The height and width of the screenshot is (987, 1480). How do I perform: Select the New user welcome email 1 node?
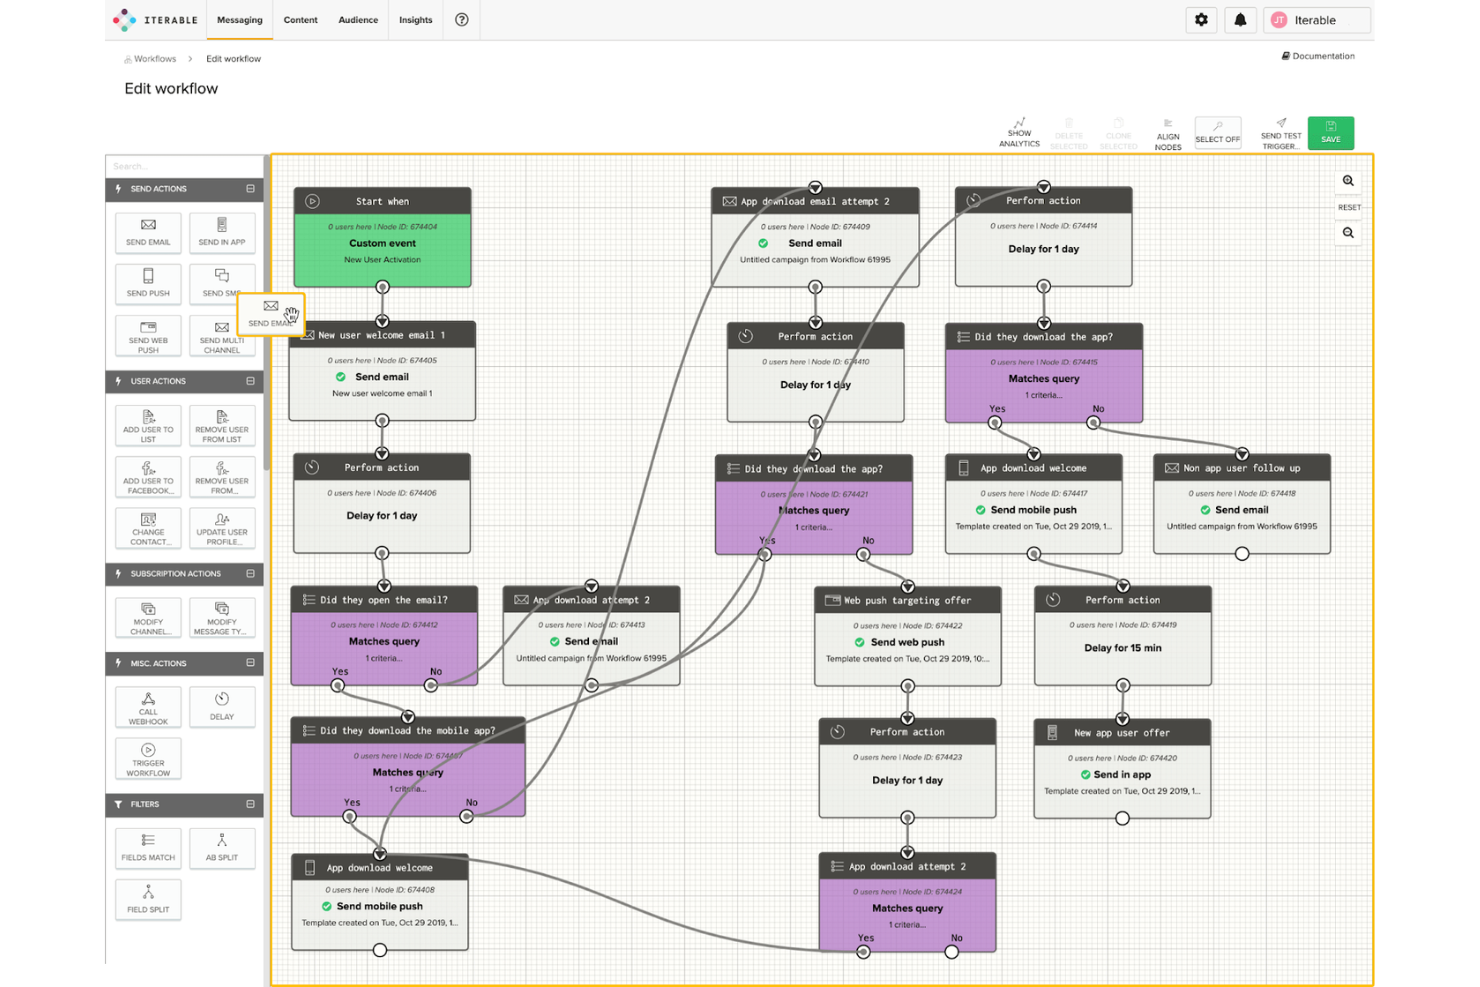click(382, 371)
